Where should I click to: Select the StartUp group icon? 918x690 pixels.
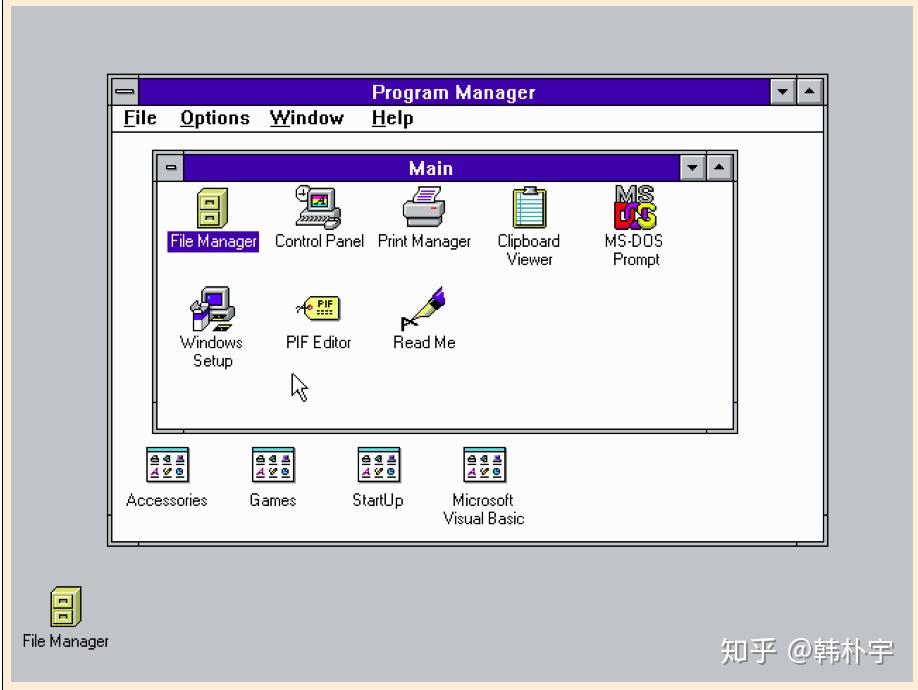coord(378,464)
